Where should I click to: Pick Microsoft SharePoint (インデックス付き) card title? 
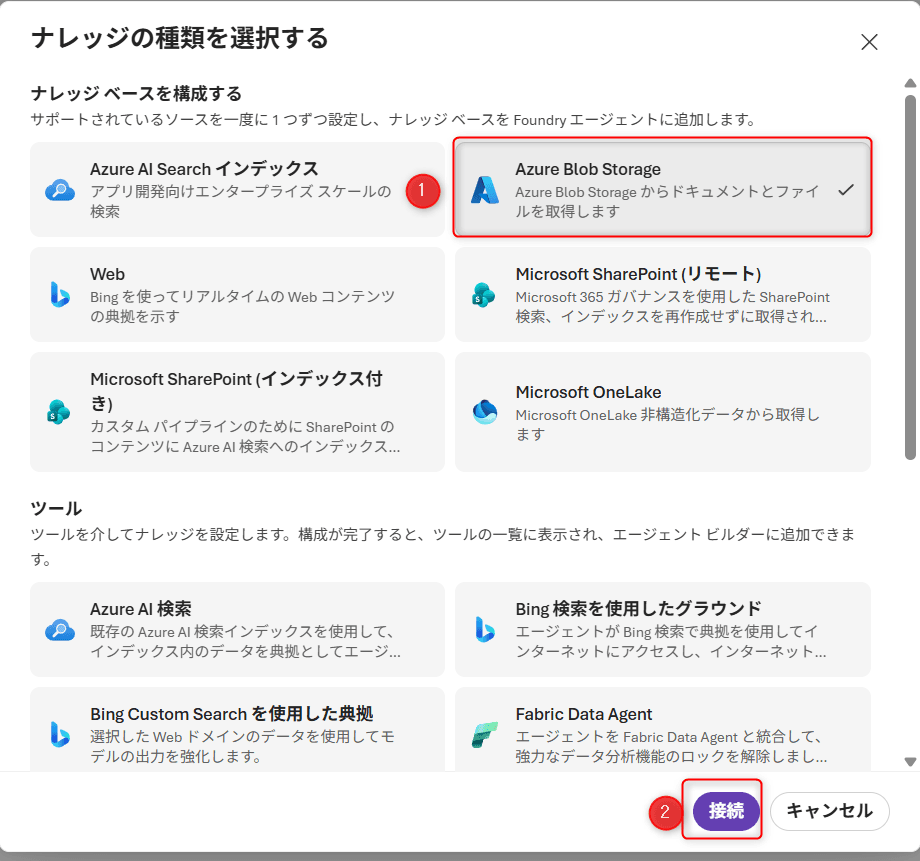[x=236, y=391]
